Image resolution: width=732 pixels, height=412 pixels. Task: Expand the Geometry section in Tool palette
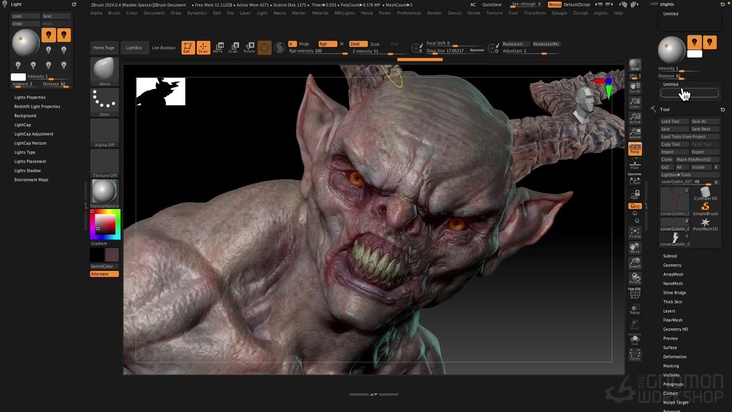click(x=672, y=265)
